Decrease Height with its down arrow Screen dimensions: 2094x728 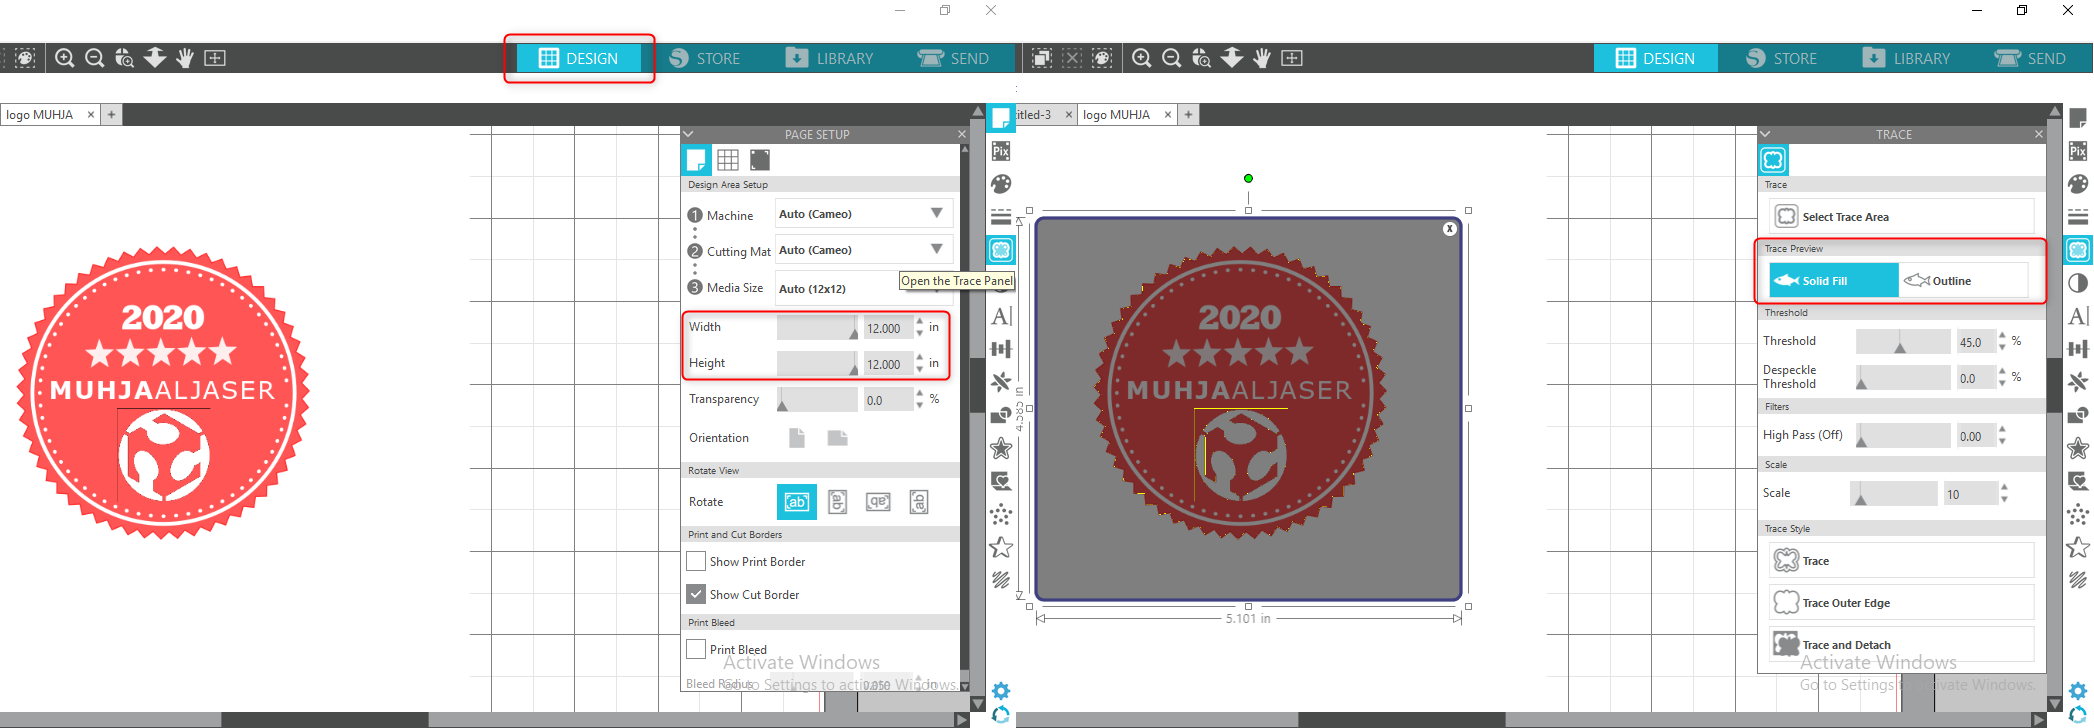(920, 370)
